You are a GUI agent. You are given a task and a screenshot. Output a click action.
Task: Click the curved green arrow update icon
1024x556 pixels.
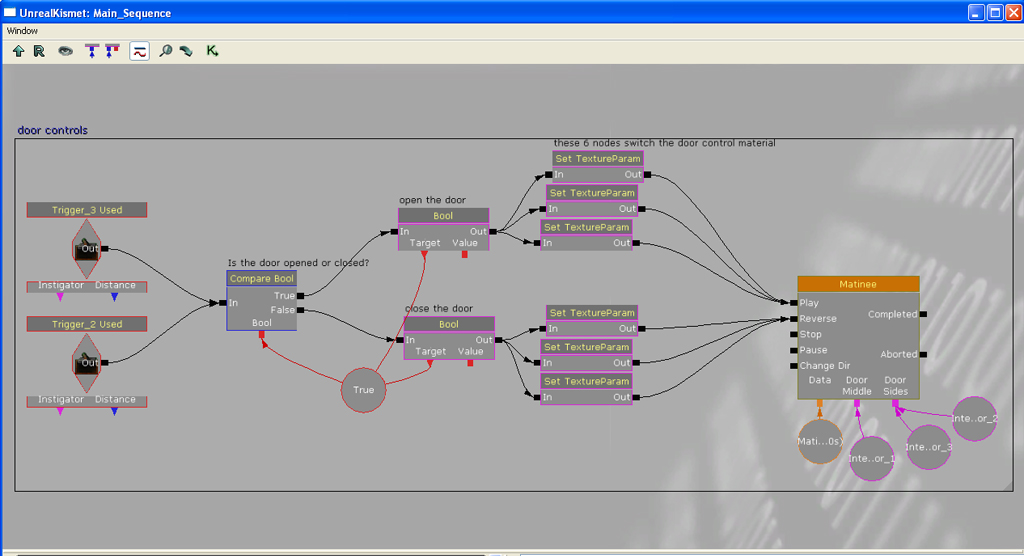coord(187,51)
